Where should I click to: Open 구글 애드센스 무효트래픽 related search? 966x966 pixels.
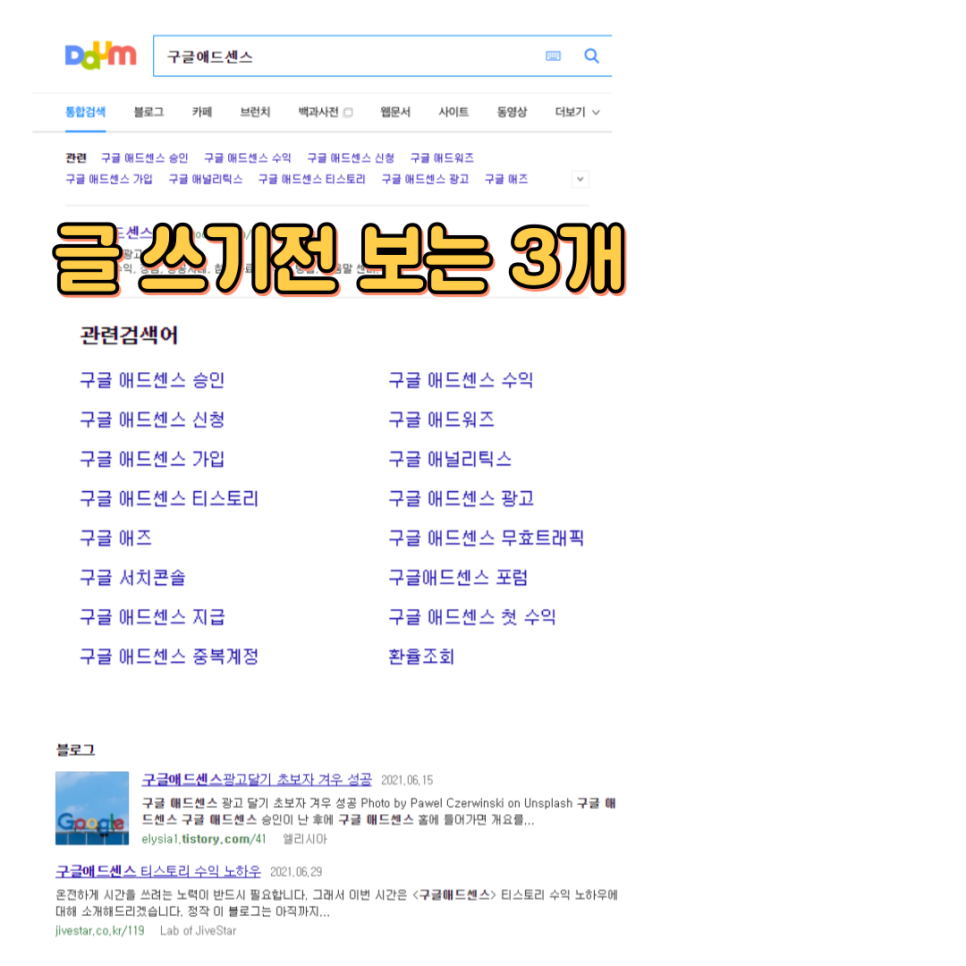coord(486,538)
